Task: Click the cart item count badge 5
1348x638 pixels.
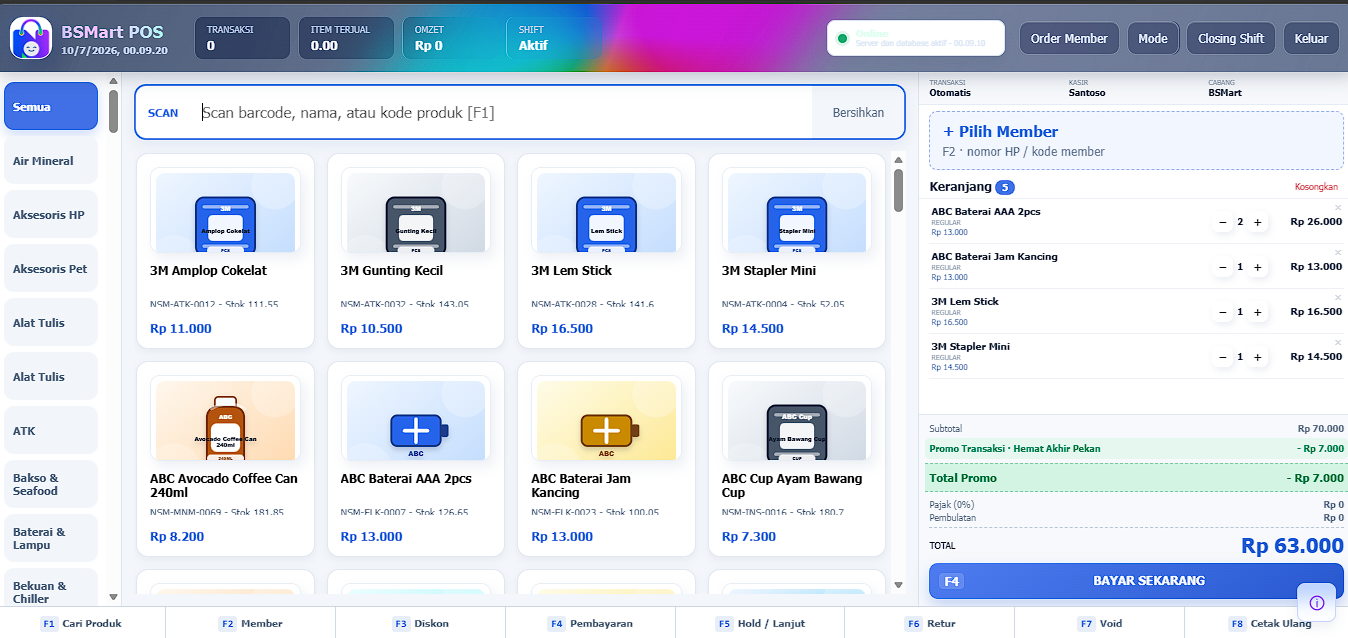Action: click(1005, 187)
